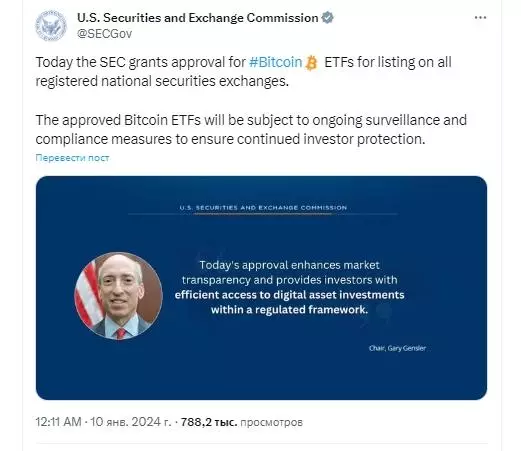Click the 12:11 AM timestamp
Image resolution: width=521 pixels, height=451 pixels.
(x=58, y=422)
